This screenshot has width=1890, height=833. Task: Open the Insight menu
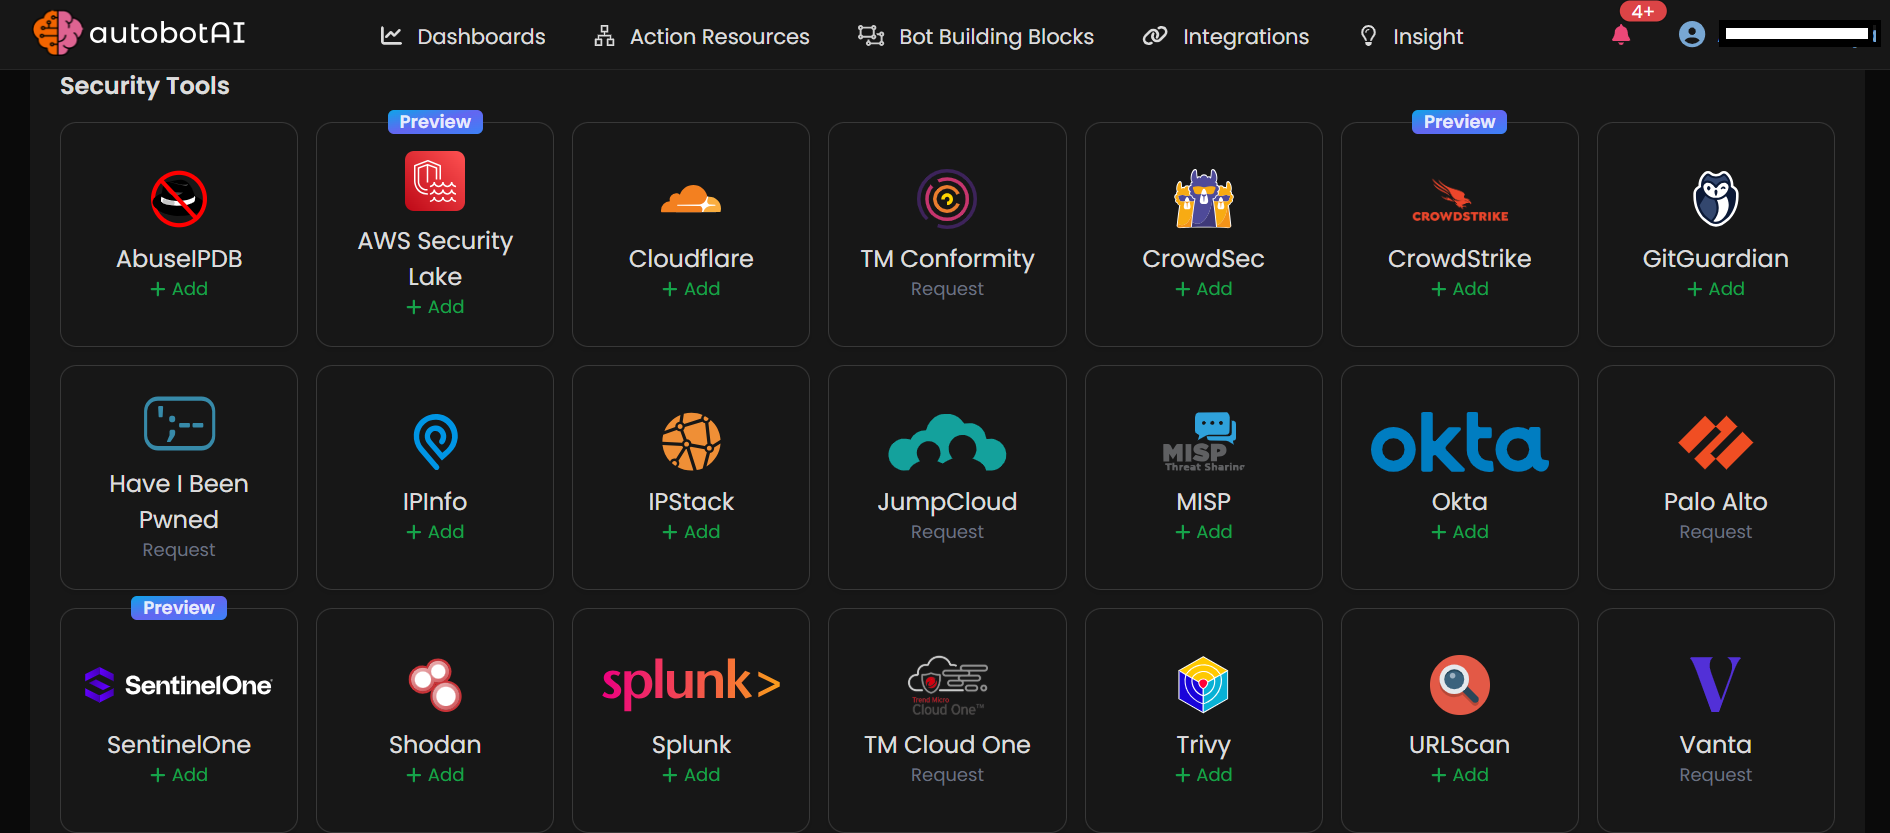1411,36
